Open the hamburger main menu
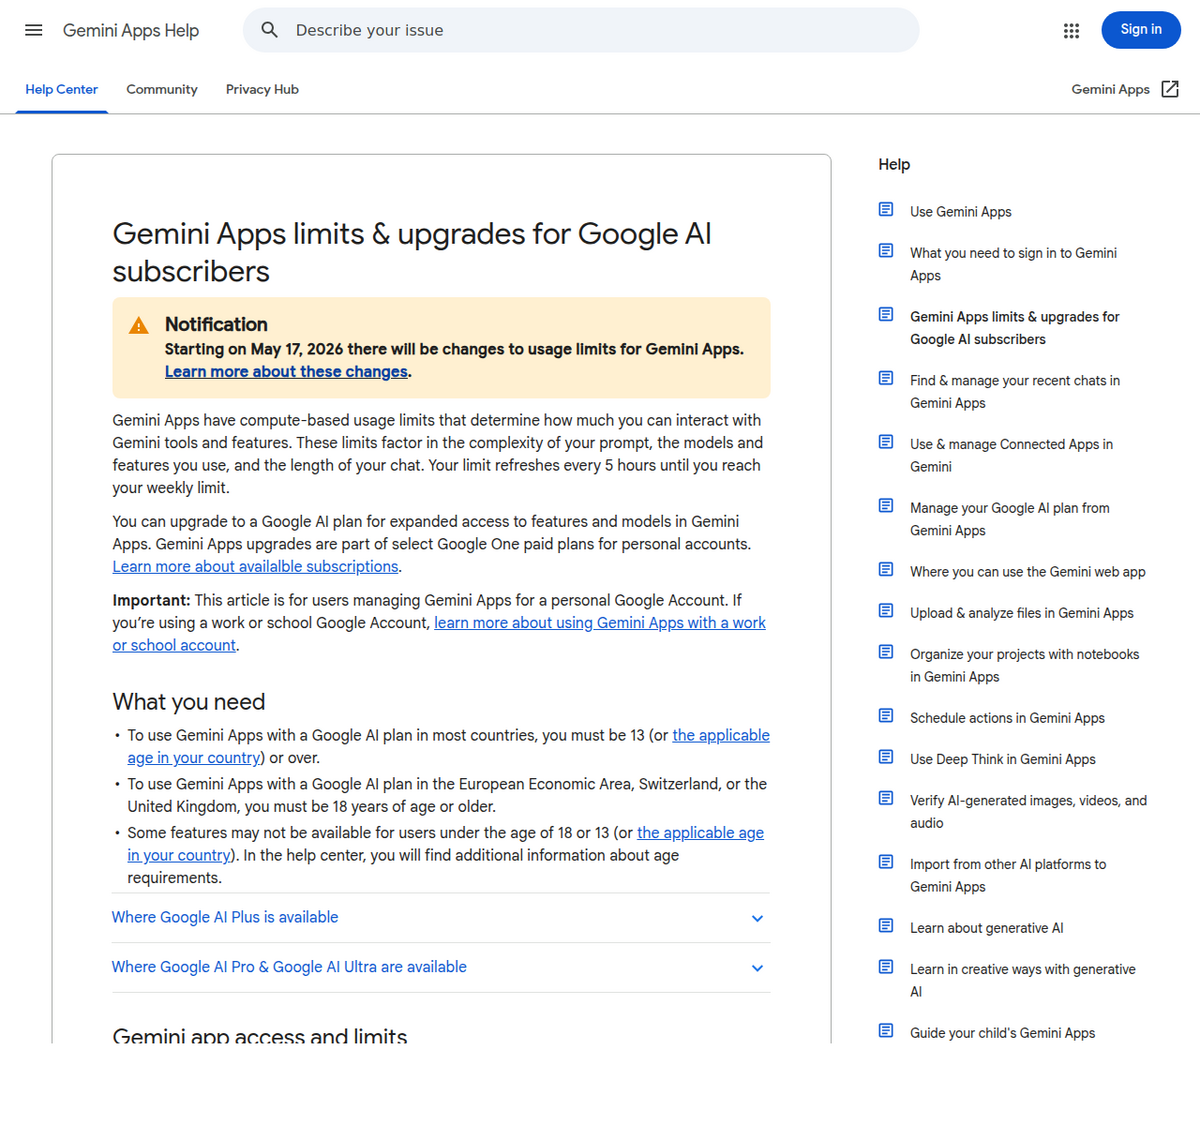 [x=33, y=30]
